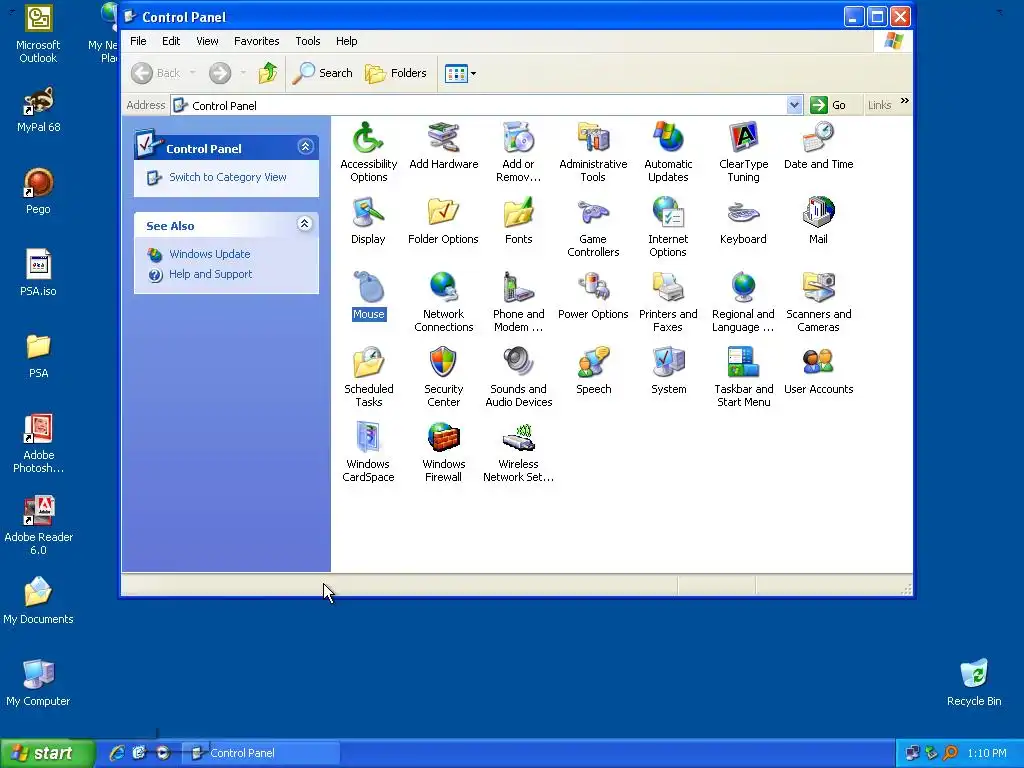Viewport: 1024px width, 768px height.
Task: Open the Power Options icon
Action: (x=593, y=295)
